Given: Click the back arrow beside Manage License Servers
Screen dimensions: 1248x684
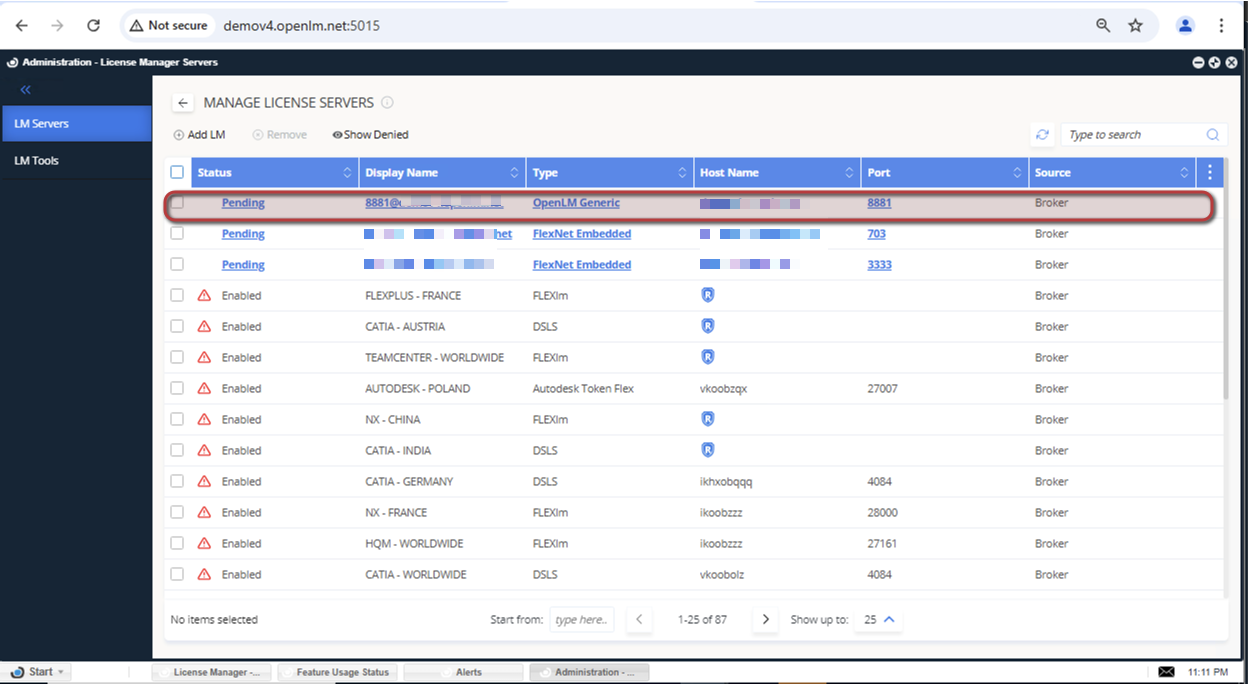Looking at the screenshot, I should pos(183,103).
